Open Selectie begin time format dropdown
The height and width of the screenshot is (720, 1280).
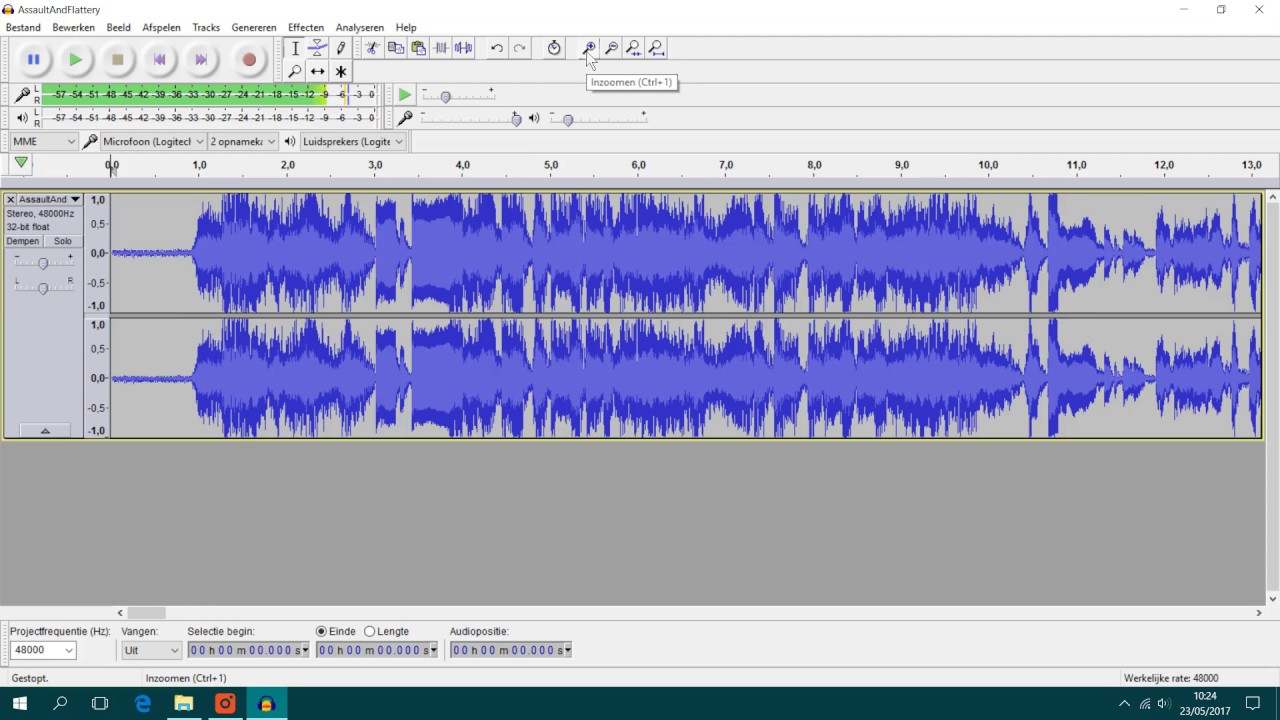(x=305, y=650)
